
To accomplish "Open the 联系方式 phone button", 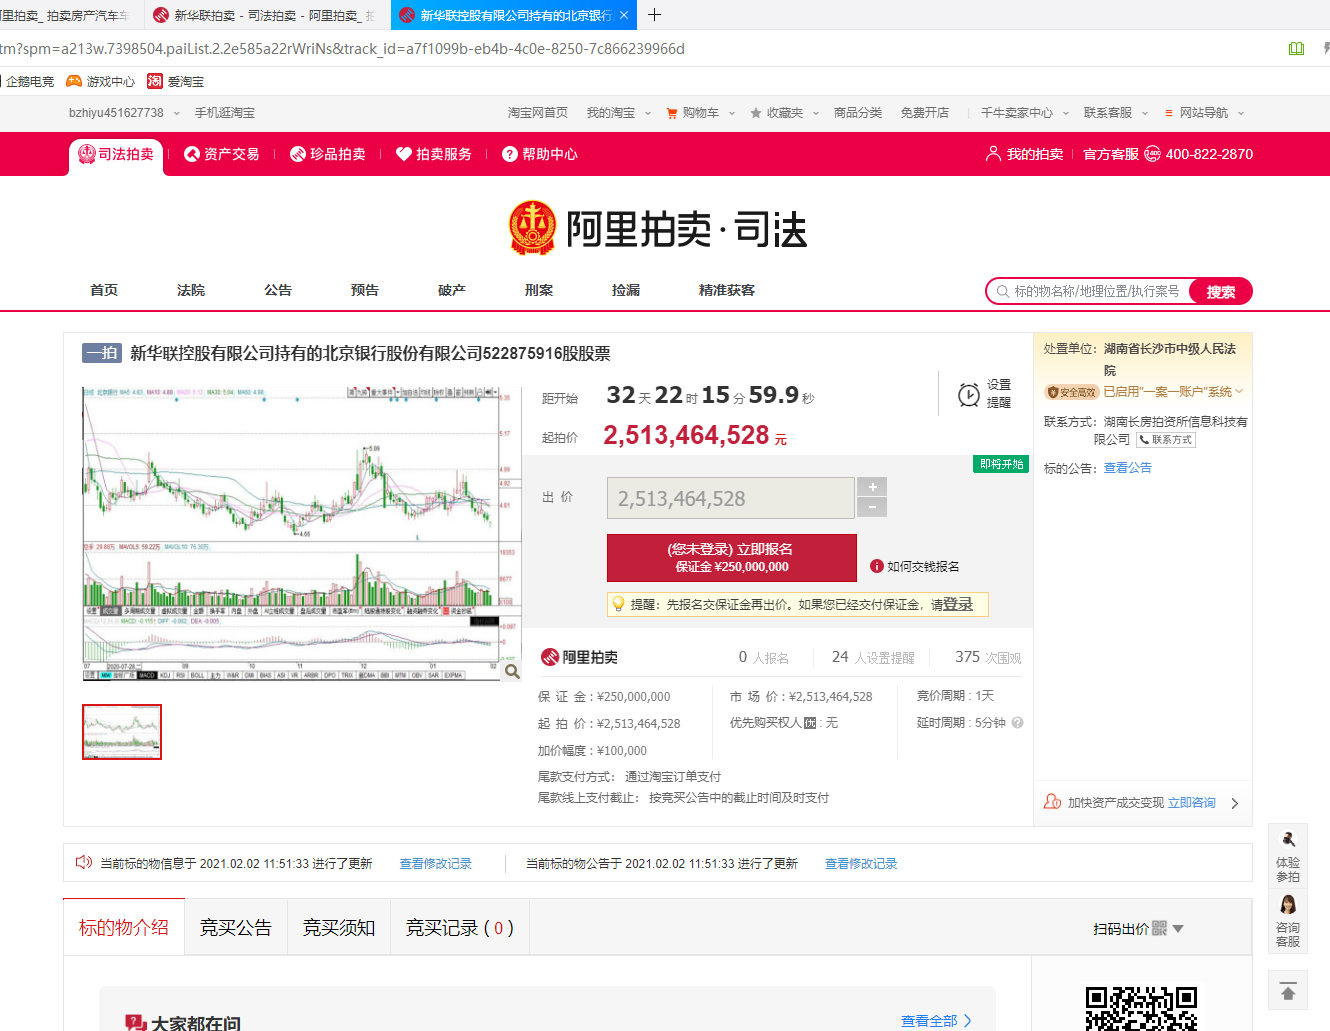I will (x=1166, y=440).
